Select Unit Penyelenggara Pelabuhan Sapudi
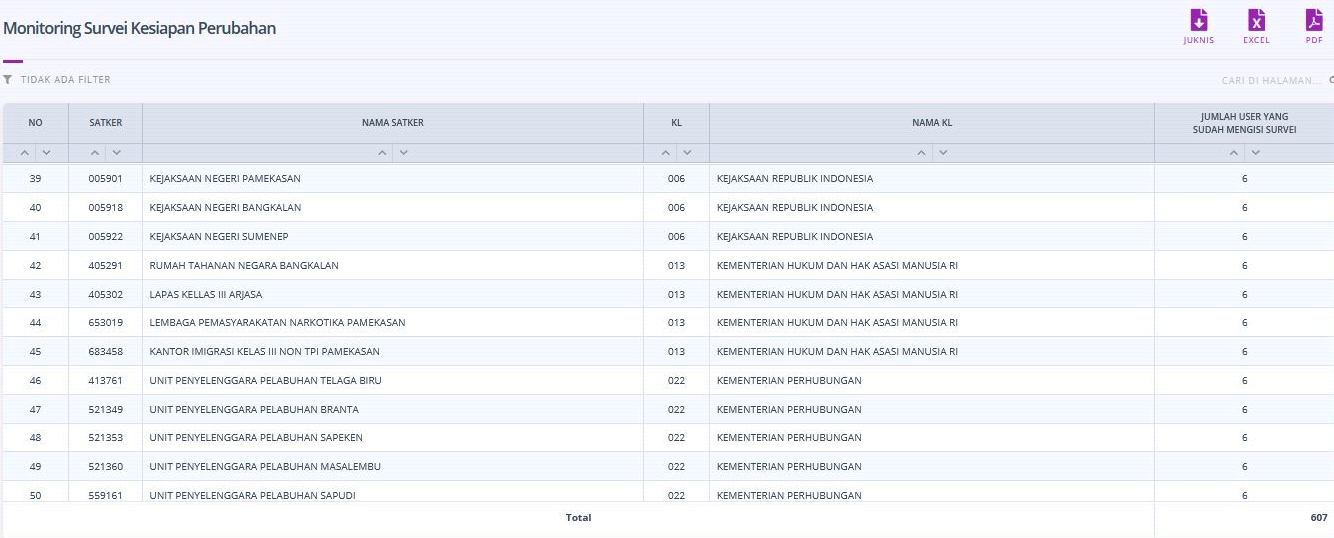Screen dimensions: 1334x538 click(x=668, y=492)
